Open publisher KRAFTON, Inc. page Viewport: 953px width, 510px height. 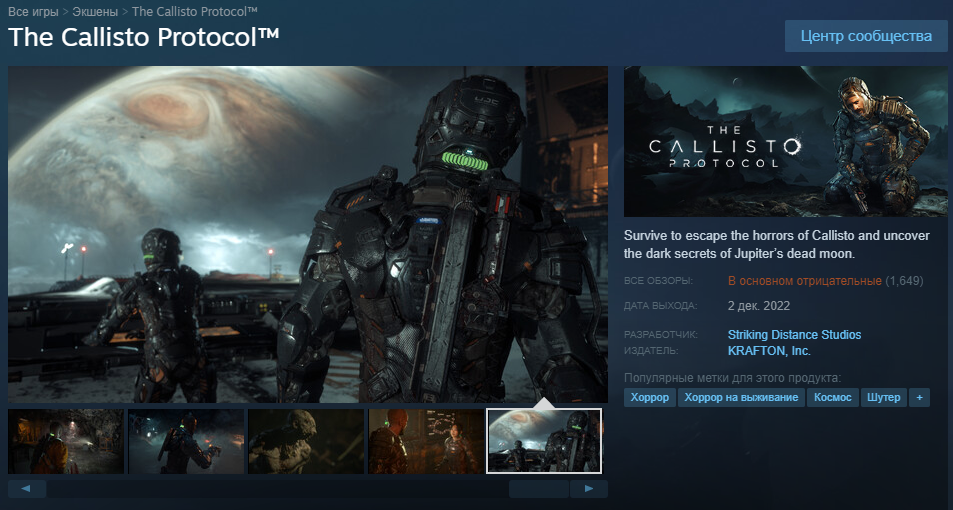769,351
